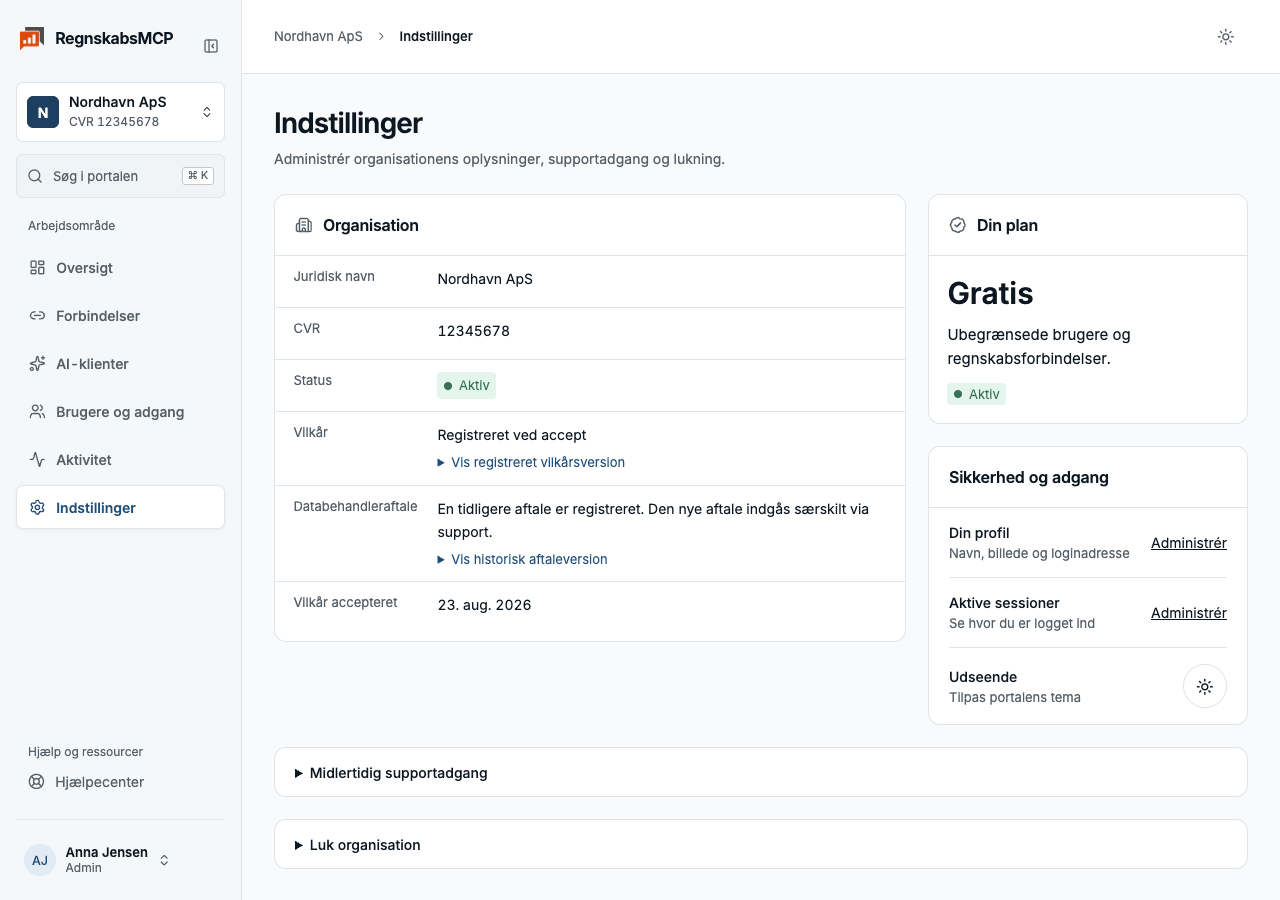Click the date 23. aug. 2026
The width and height of the screenshot is (1280, 900).
pos(485,605)
